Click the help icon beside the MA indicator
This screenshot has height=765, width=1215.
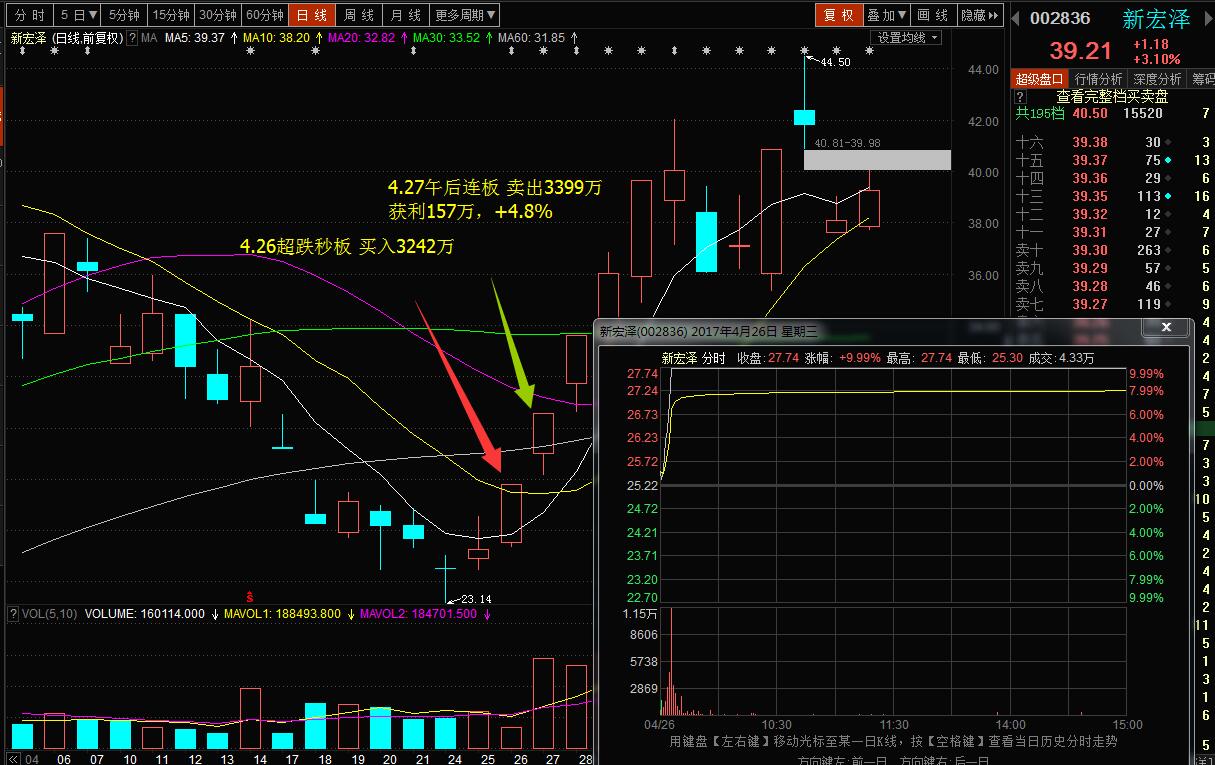(133, 38)
